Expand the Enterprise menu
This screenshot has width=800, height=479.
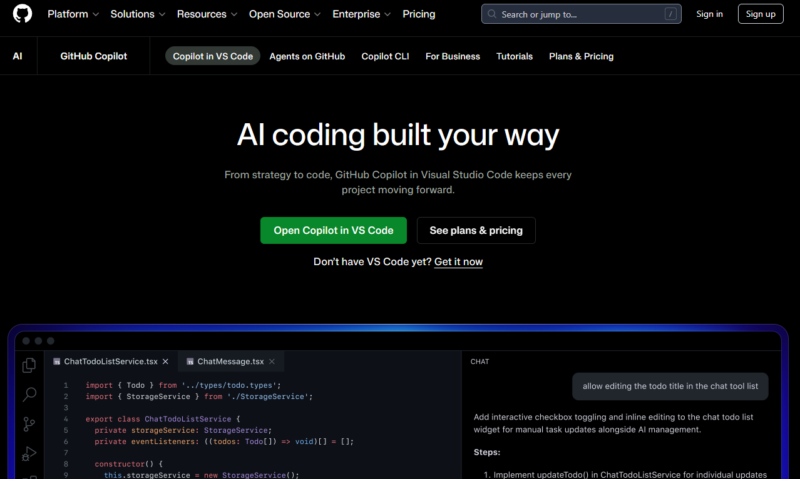point(361,14)
